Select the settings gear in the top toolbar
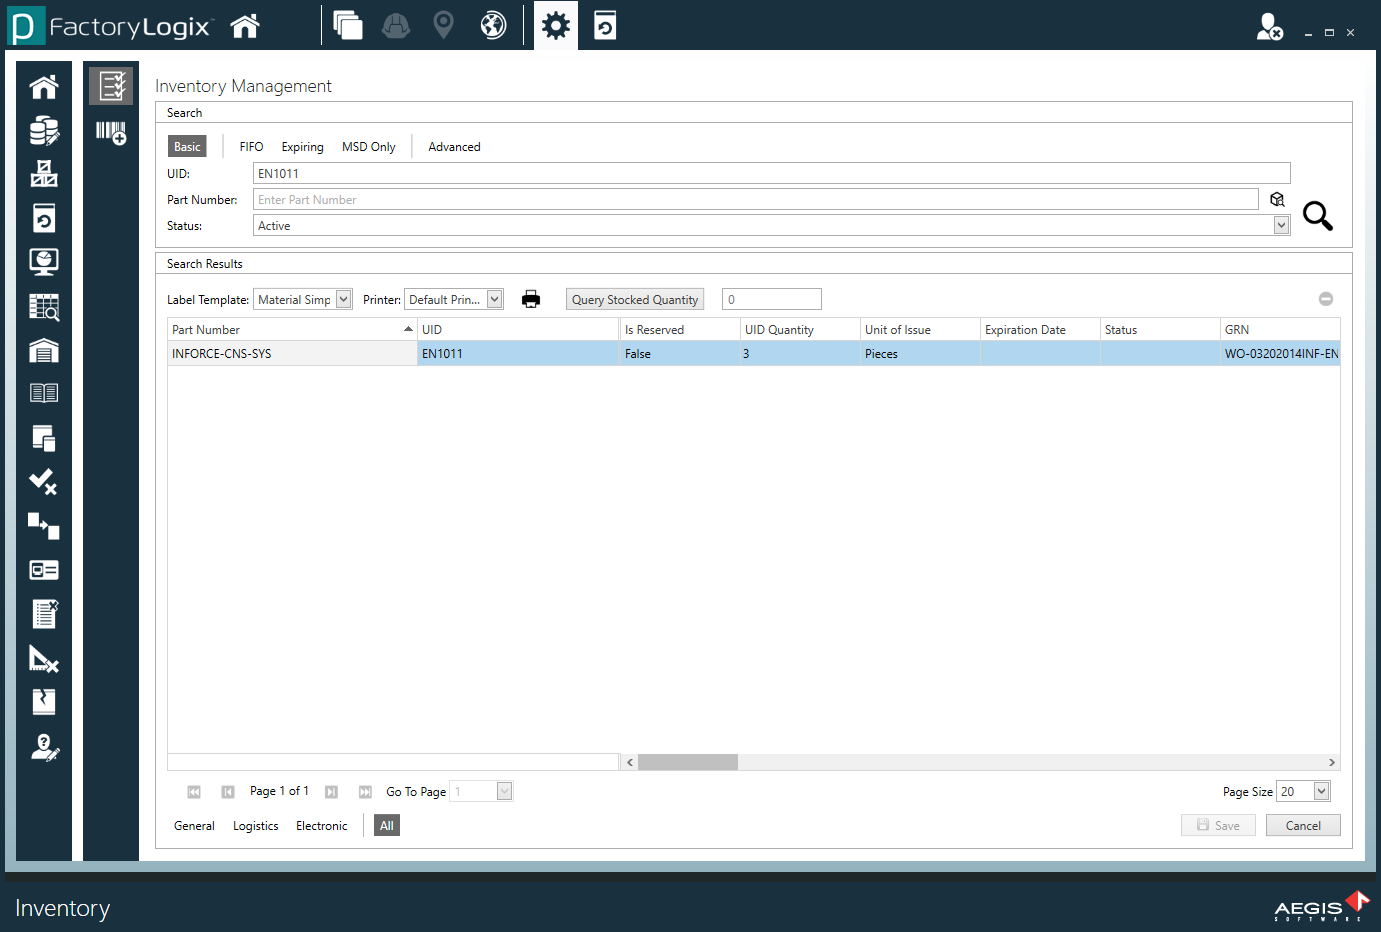Viewport: 1381px width, 932px height. [555, 25]
